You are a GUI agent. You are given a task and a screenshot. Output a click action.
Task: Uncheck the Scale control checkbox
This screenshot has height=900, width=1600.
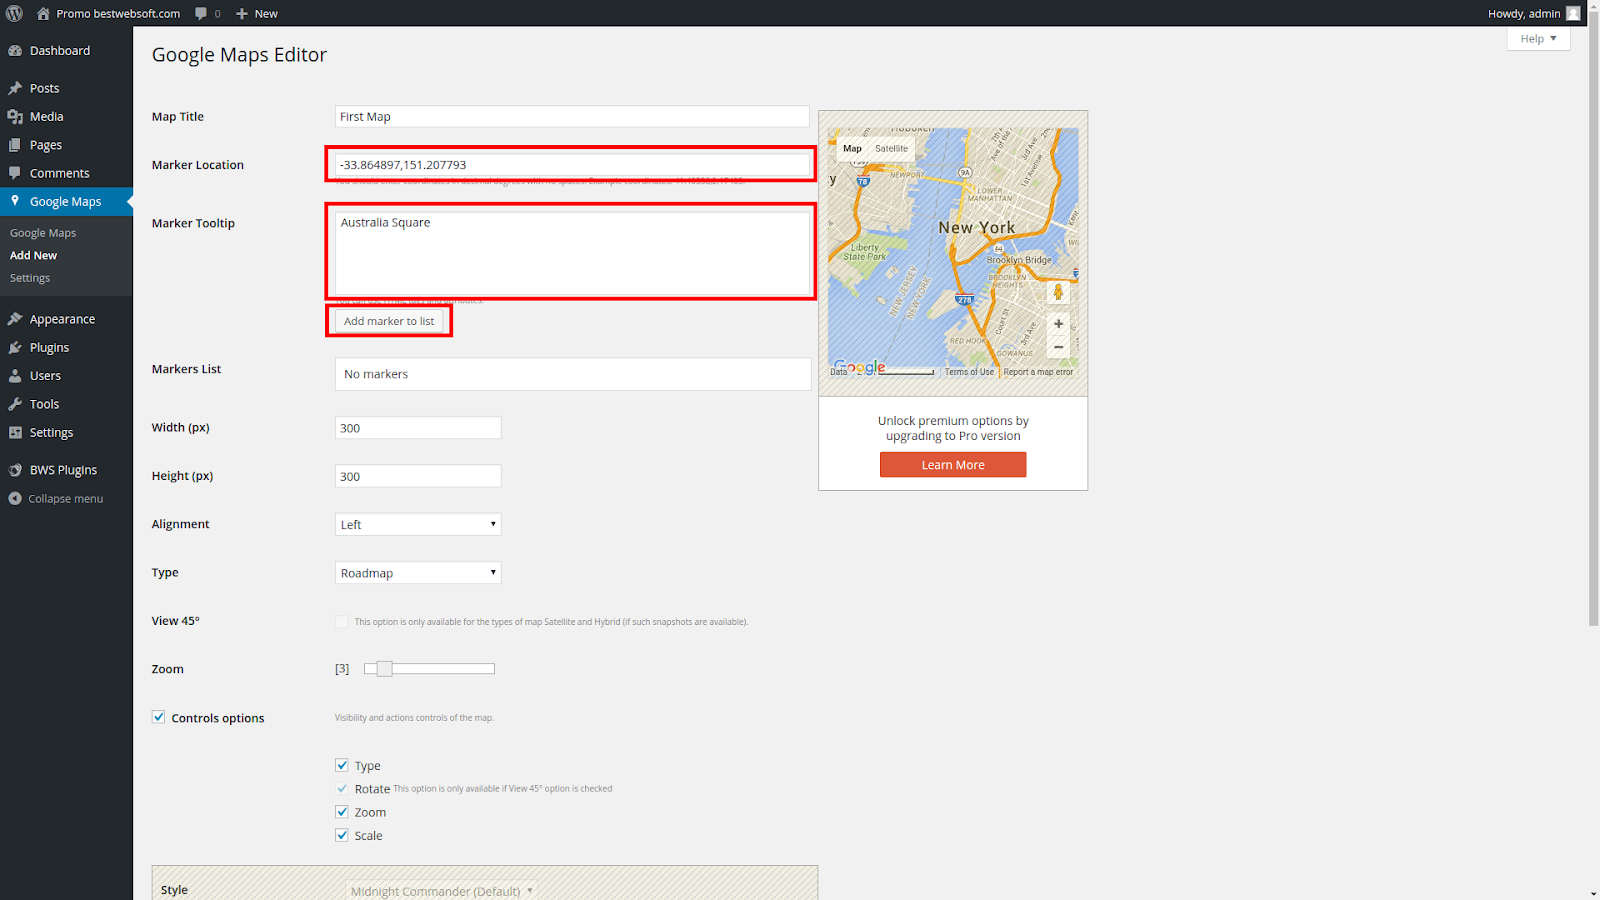(342, 835)
